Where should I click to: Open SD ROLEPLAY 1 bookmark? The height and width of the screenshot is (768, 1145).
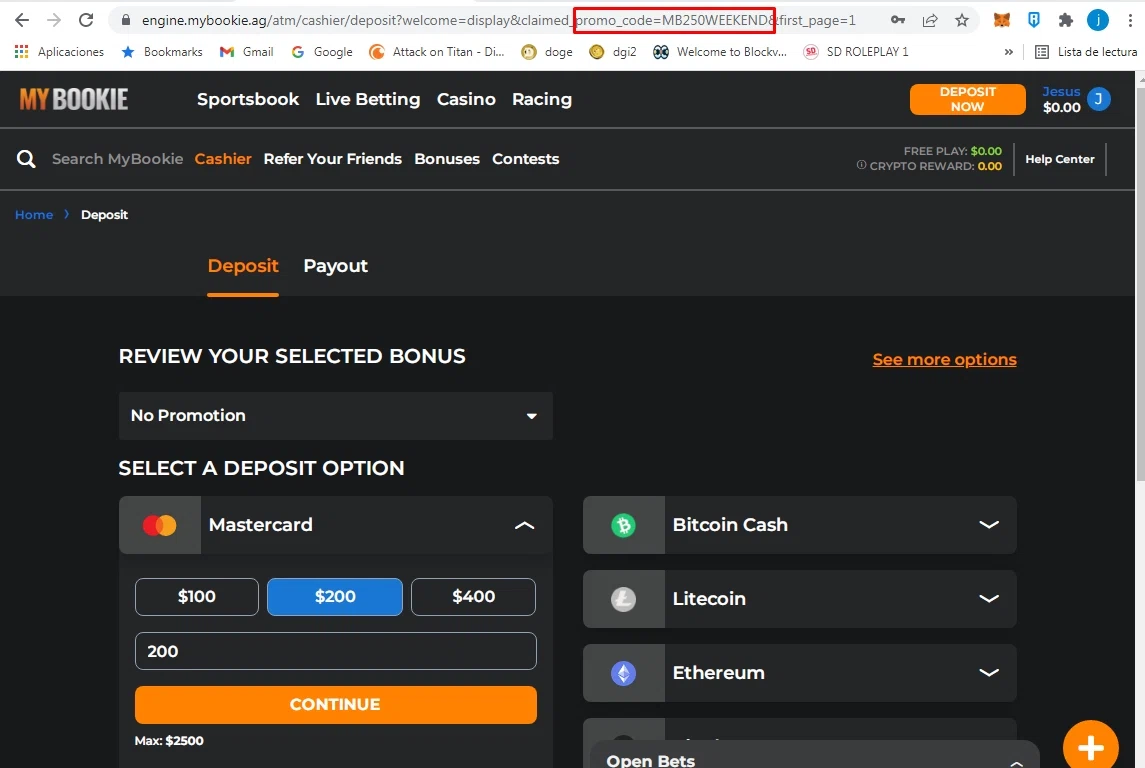pyautogui.click(x=856, y=52)
